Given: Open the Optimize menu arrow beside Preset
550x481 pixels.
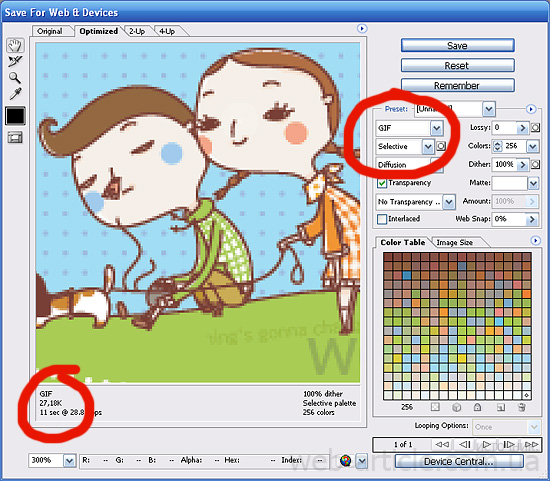Looking at the screenshot, I should tap(531, 109).
